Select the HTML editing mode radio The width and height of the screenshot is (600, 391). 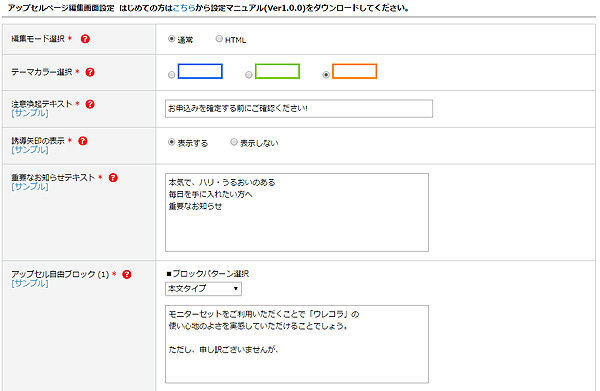[x=219, y=39]
